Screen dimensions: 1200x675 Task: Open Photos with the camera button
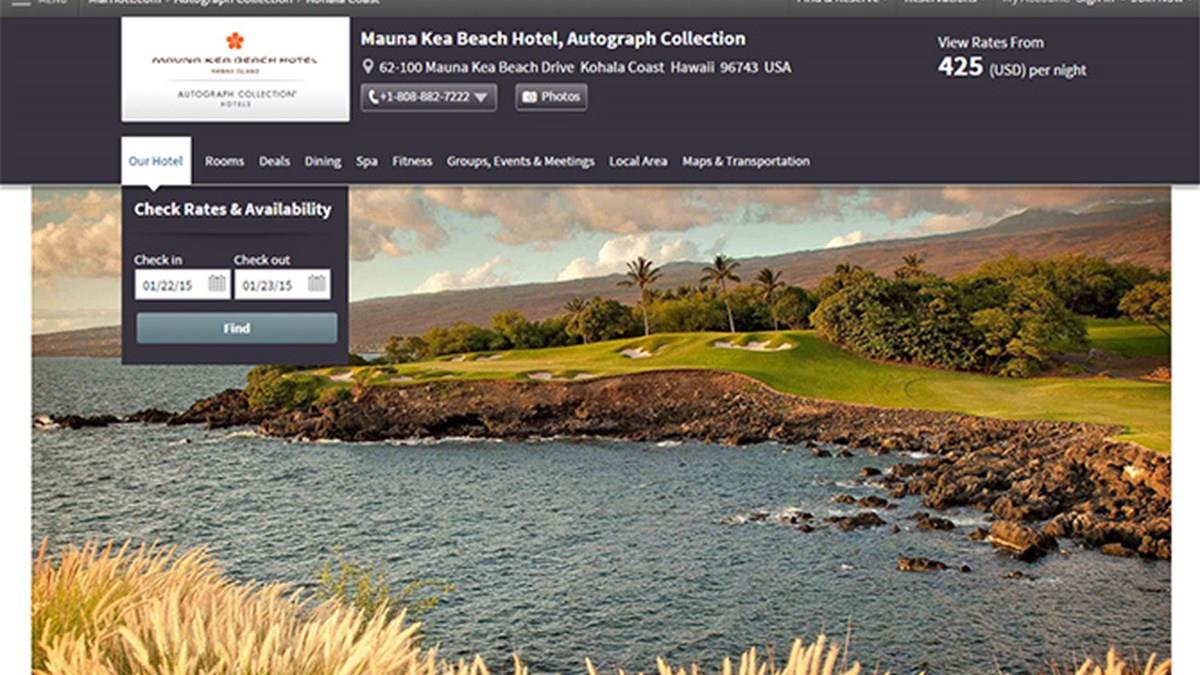551,97
